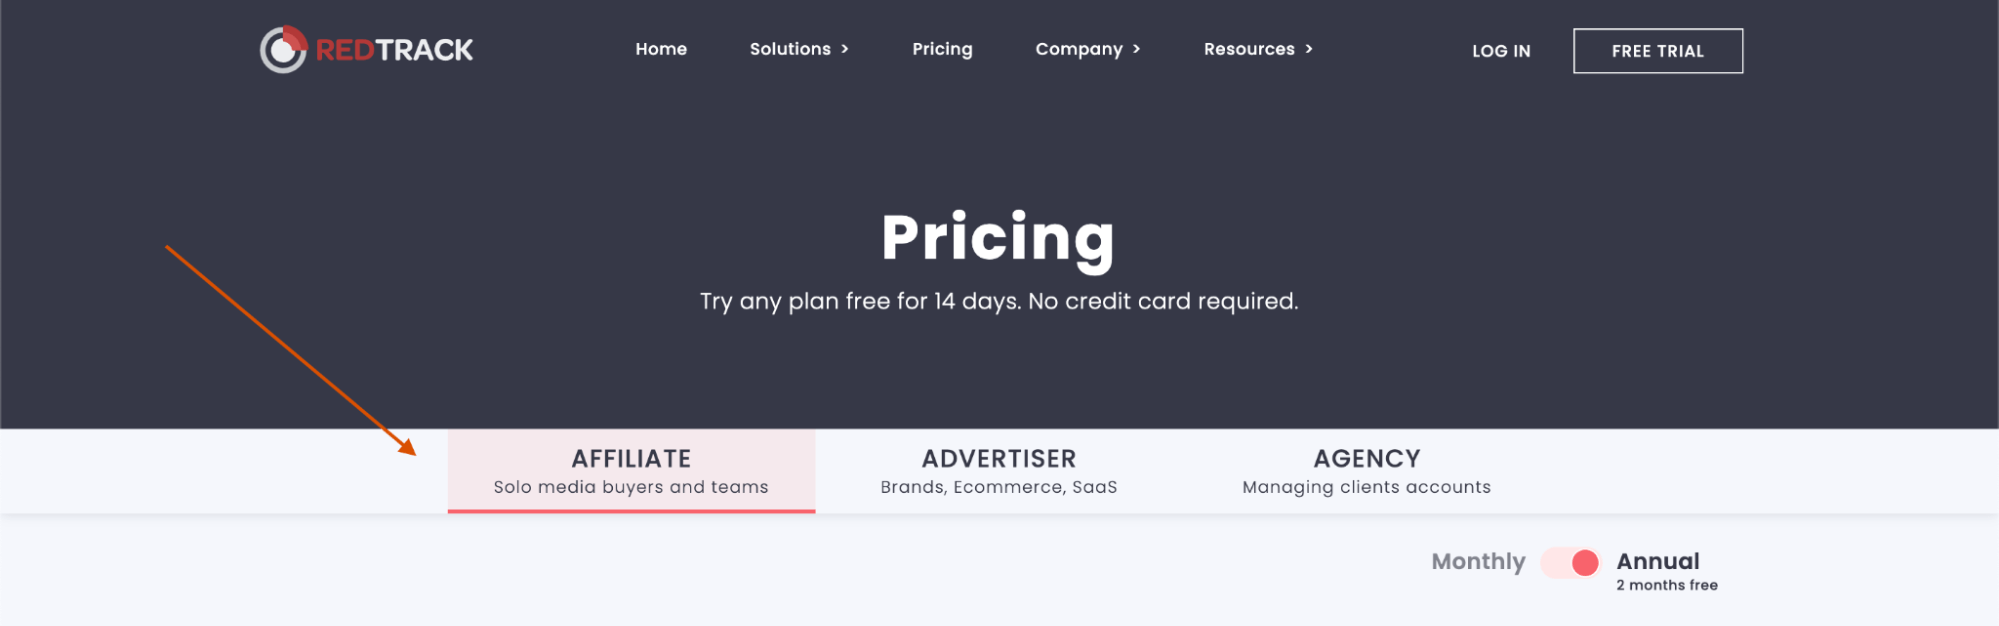1999x626 pixels.
Task: Go to Pricing in the navigation
Action: (942, 49)
